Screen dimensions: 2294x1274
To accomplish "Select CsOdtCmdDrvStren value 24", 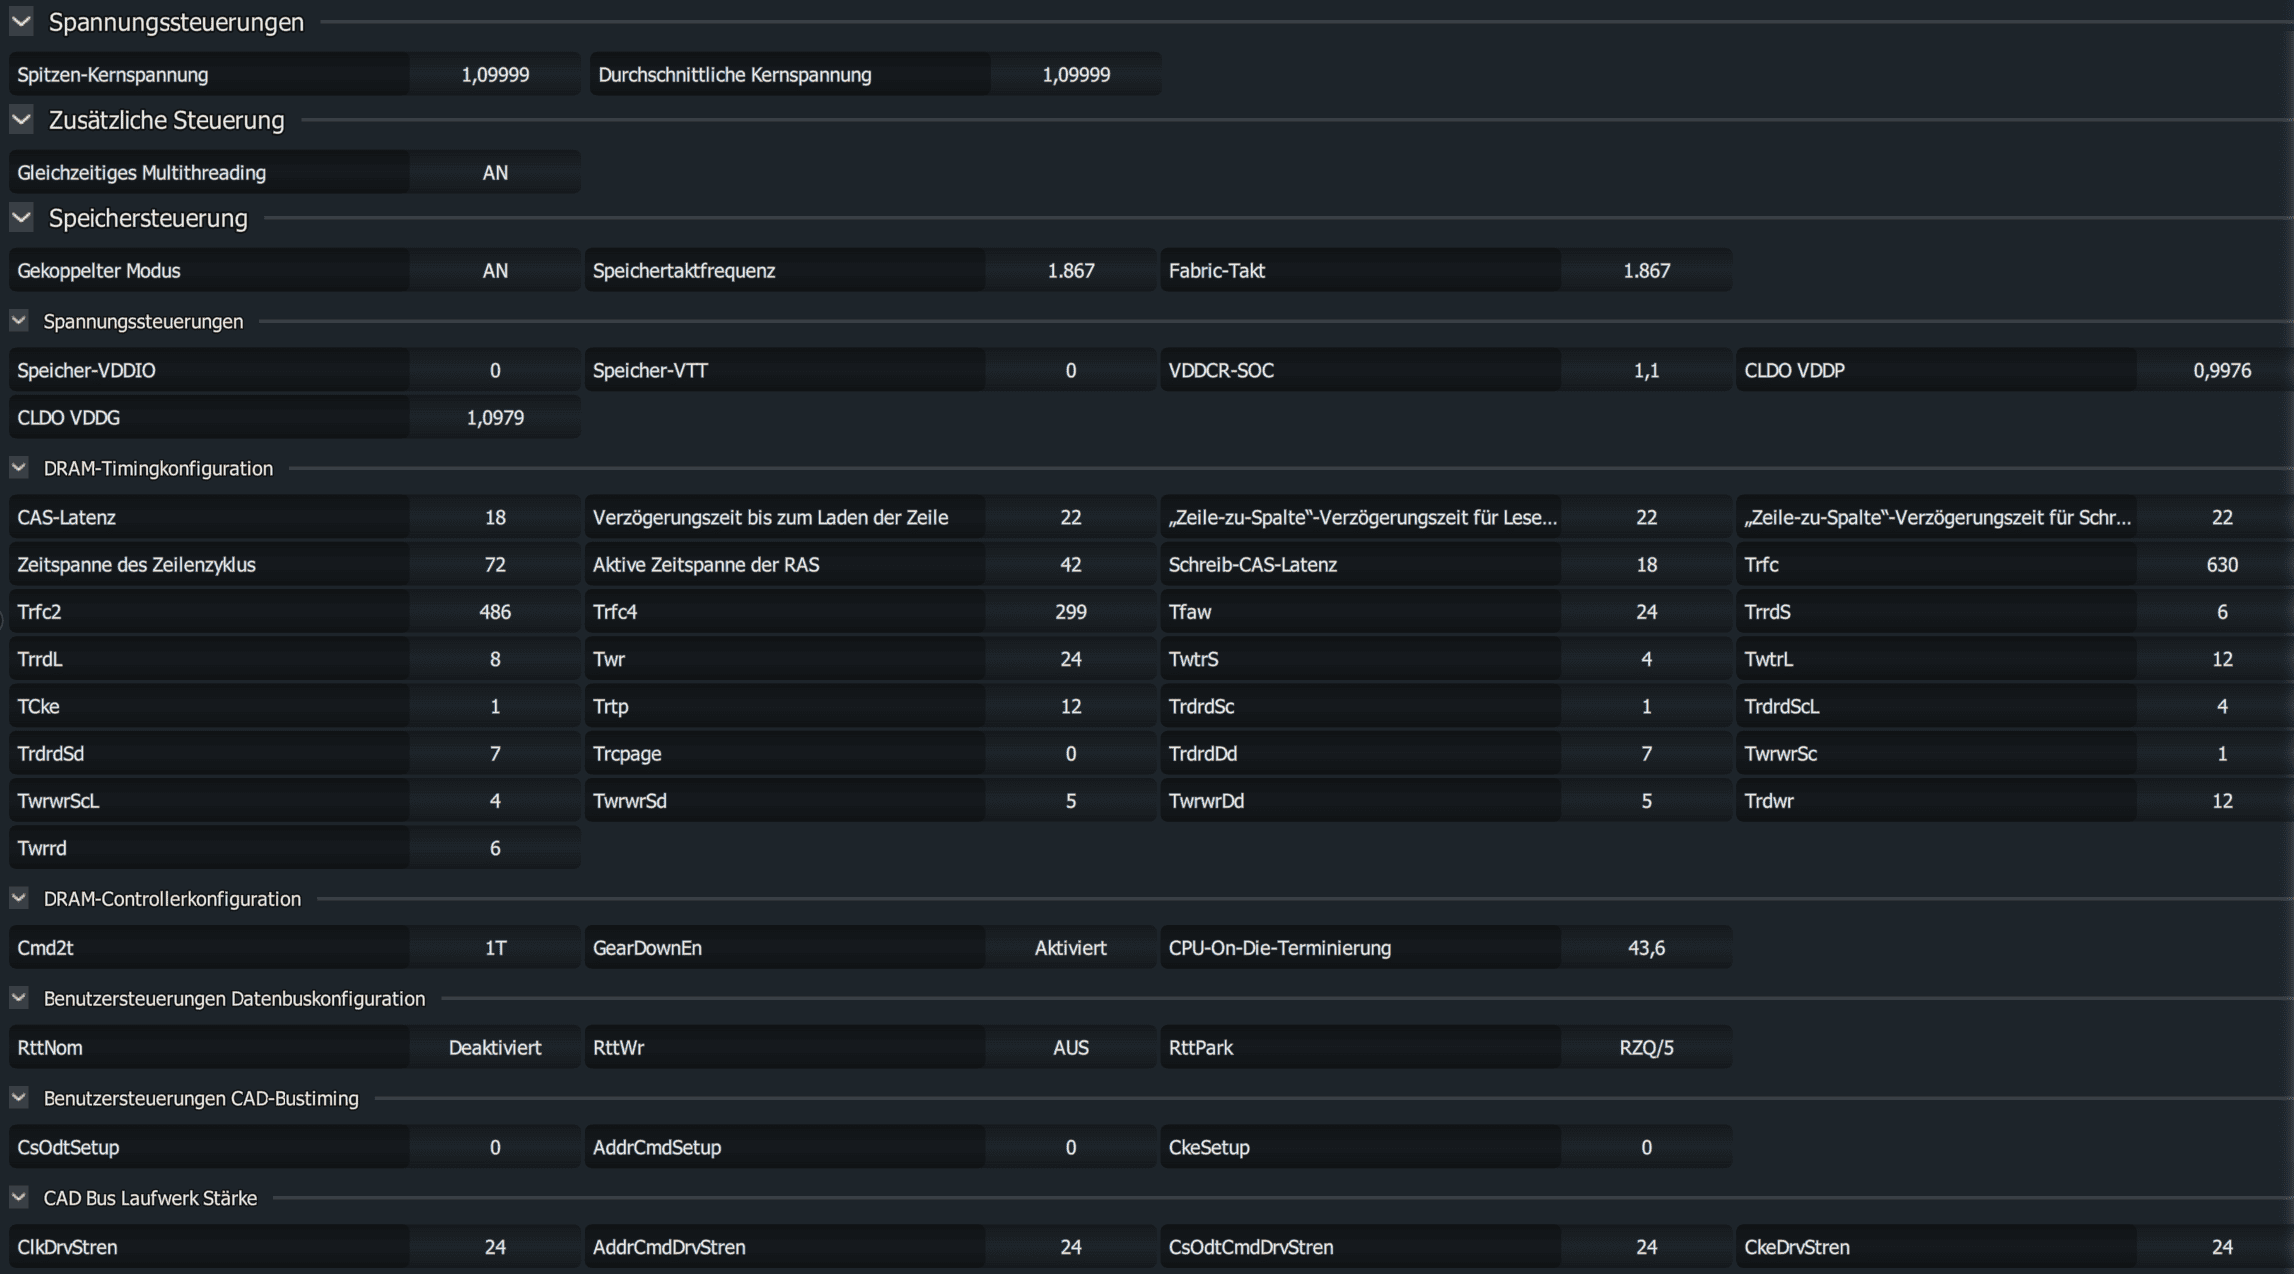I will coord(1646,1246).
